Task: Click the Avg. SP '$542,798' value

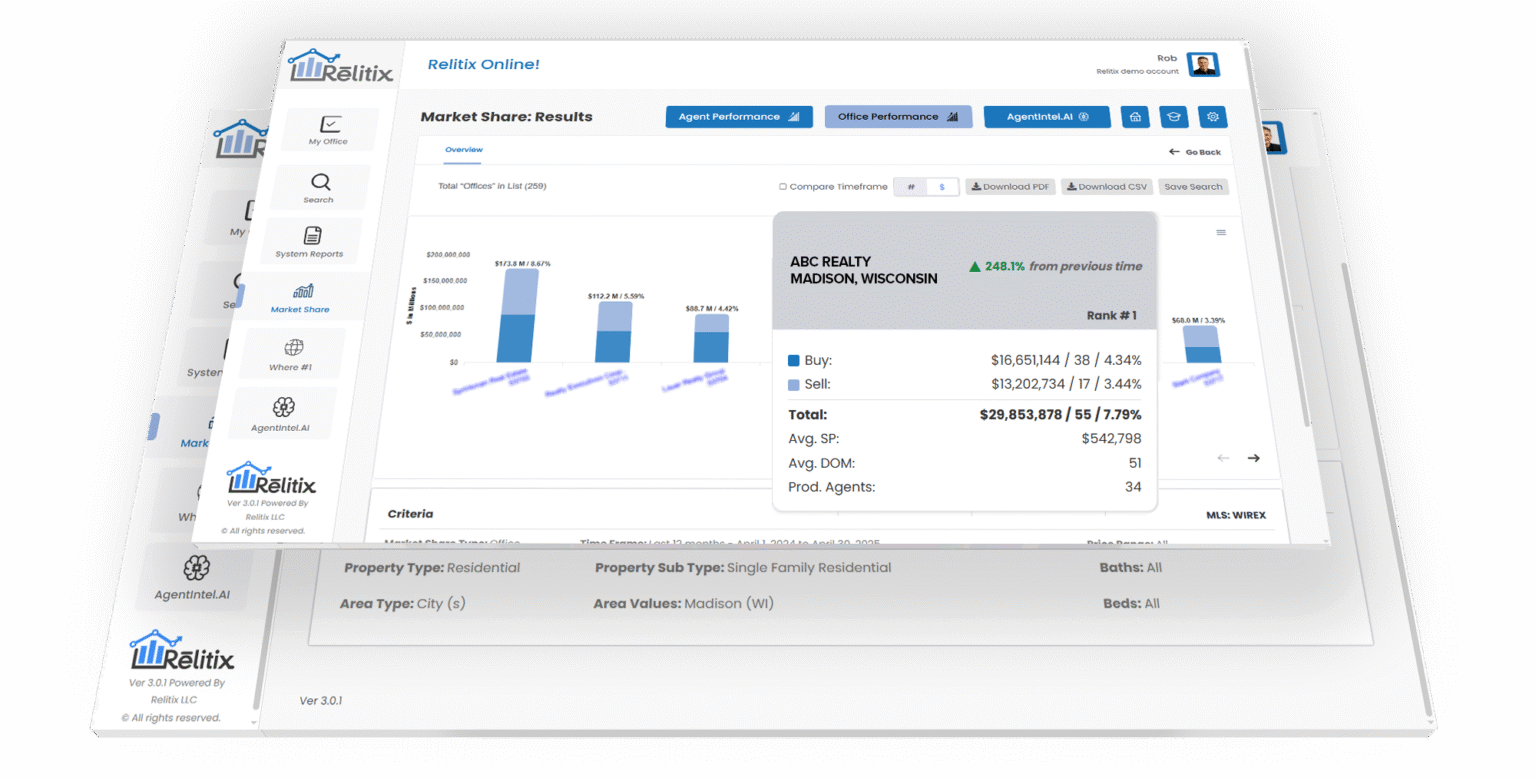Action: pyautogui.click(x=1111, y=438)
